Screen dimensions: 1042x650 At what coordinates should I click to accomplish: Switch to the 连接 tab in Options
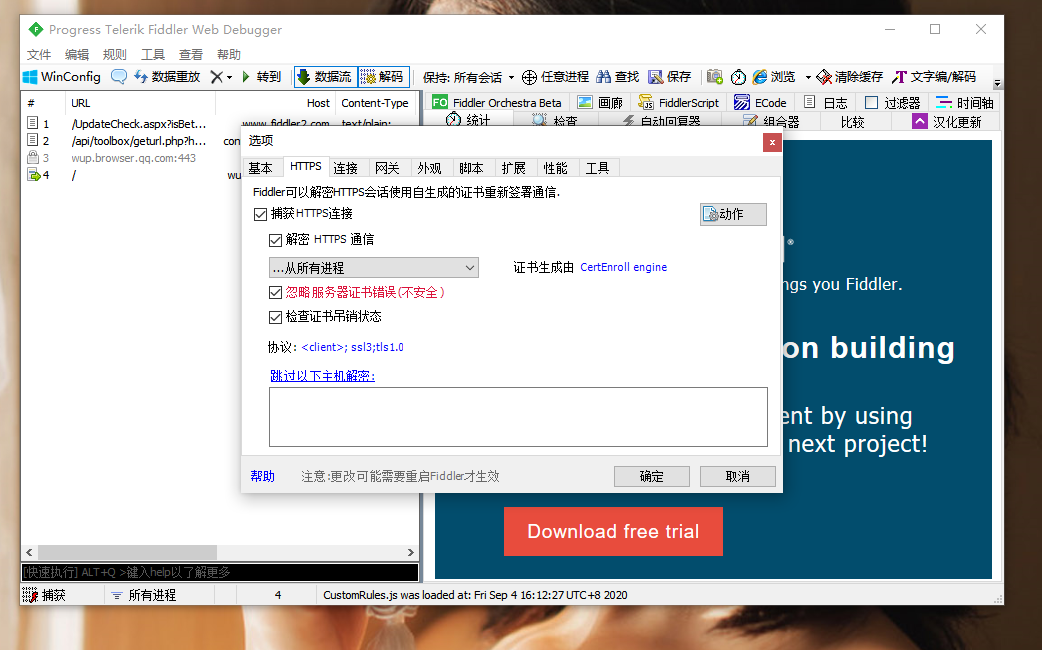click(x=346, y=168)
